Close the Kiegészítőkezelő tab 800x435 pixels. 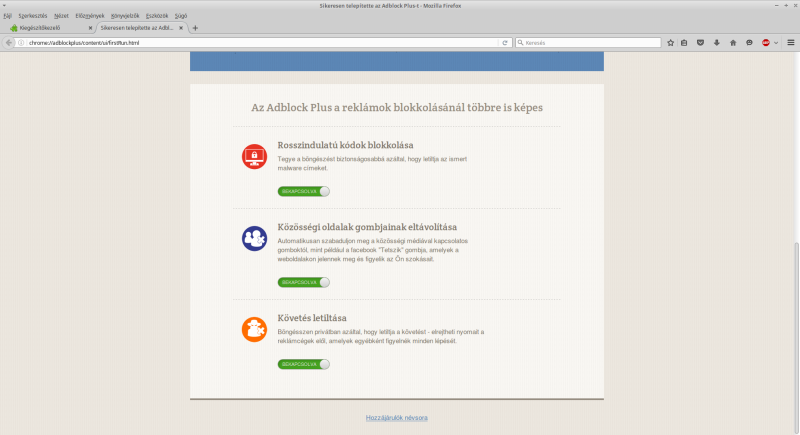pyautogui.click(x=90, y=28)
